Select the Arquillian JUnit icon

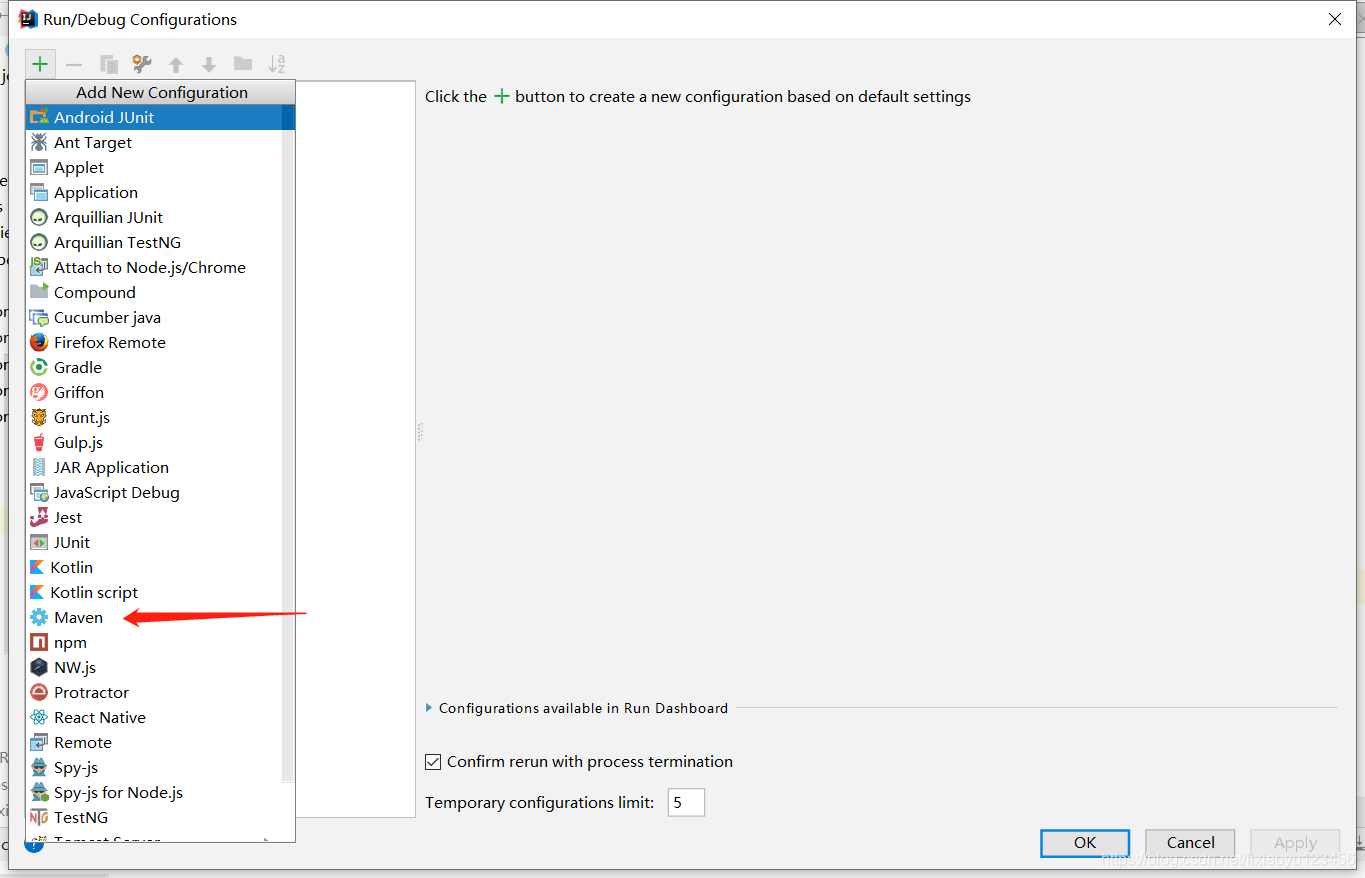click(39, 217)
